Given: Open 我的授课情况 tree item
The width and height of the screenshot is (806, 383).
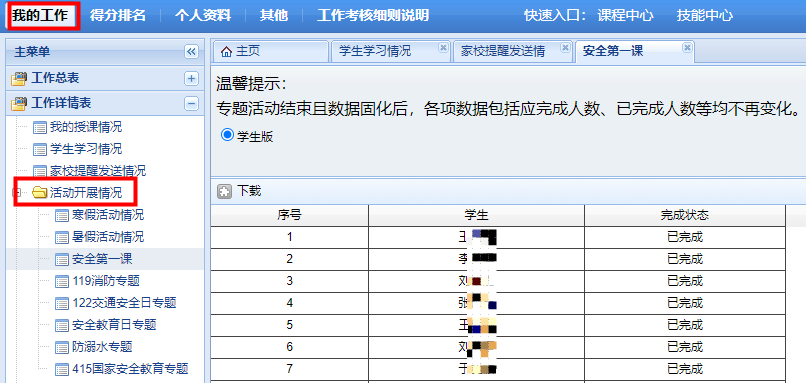Looking at the screenshot, I should point(86,127).
